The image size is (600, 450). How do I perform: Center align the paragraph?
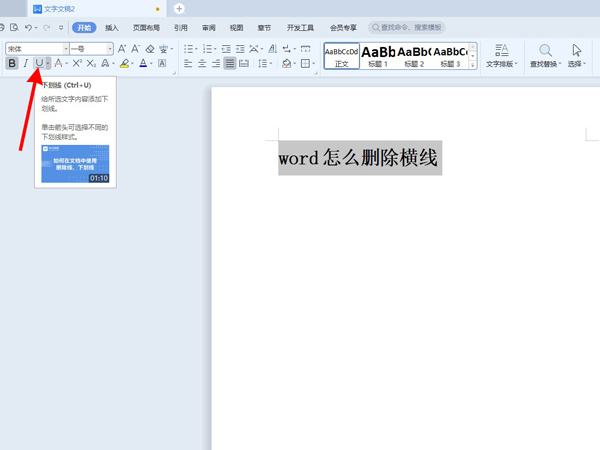coord(202,64)
